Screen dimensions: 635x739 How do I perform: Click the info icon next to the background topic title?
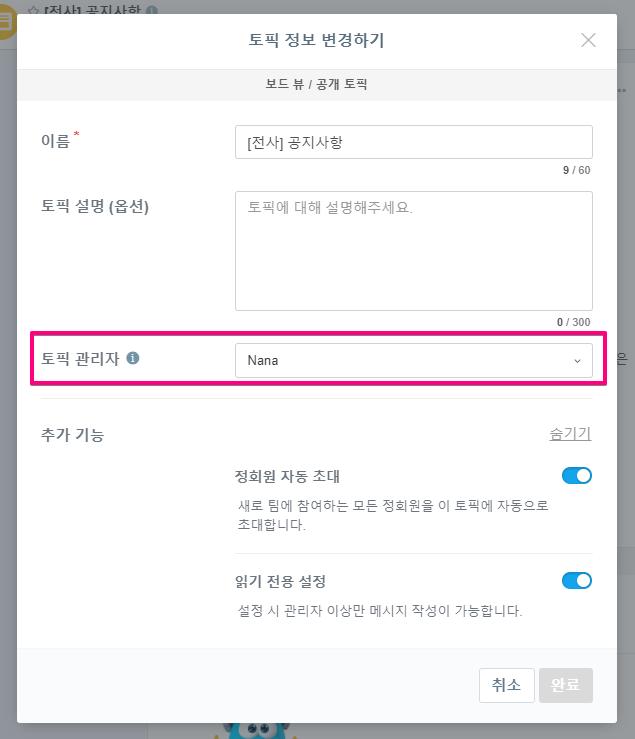pos(152,10)
